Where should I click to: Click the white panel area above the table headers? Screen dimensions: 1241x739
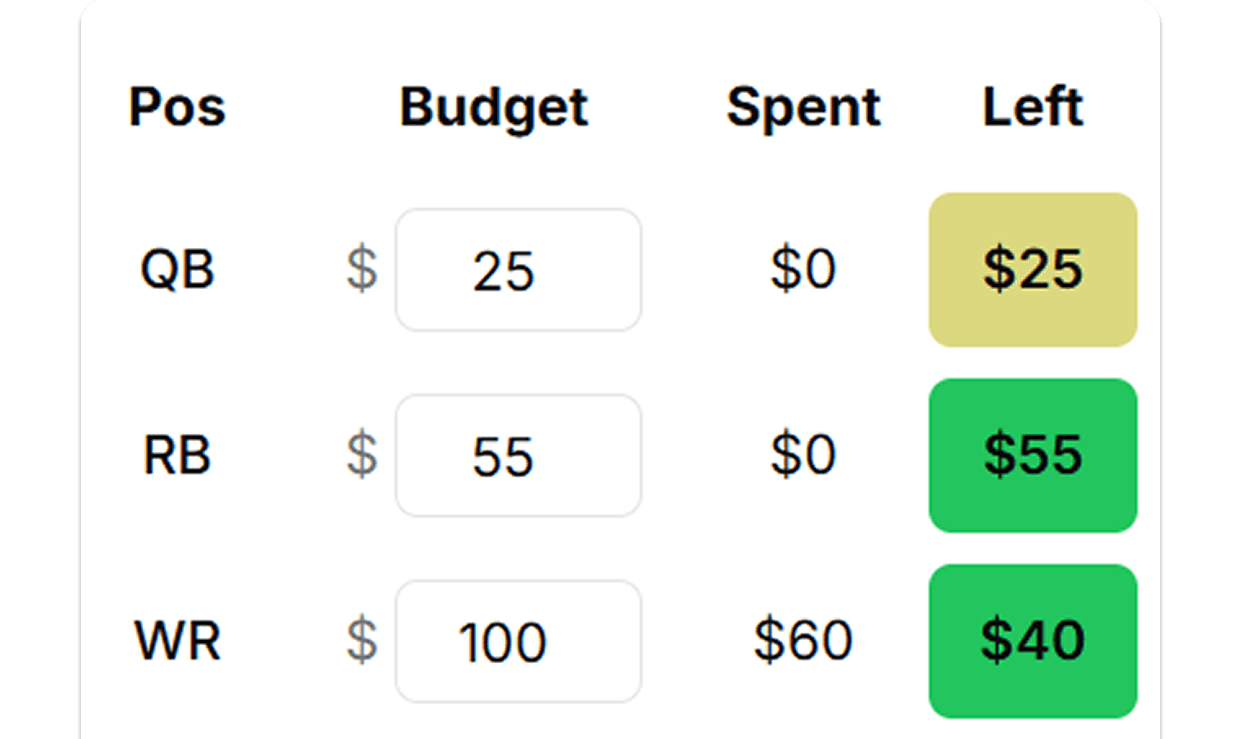[620, 40]
